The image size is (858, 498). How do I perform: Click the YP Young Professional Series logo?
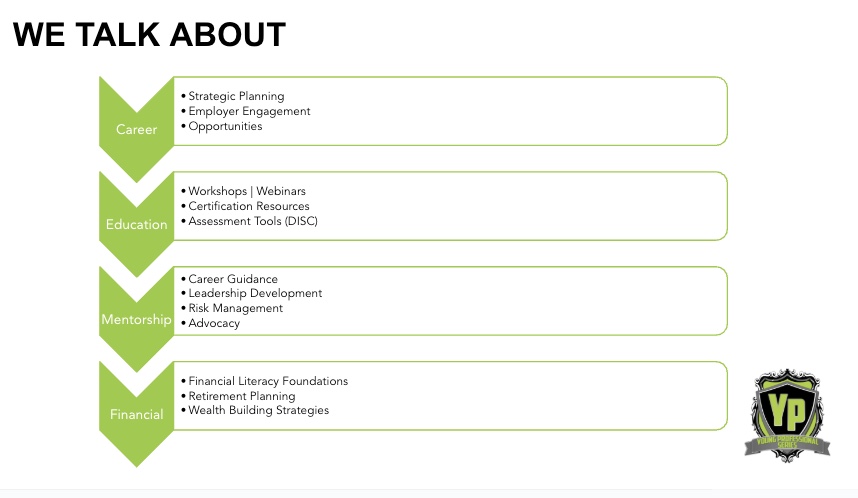point(787,415)
